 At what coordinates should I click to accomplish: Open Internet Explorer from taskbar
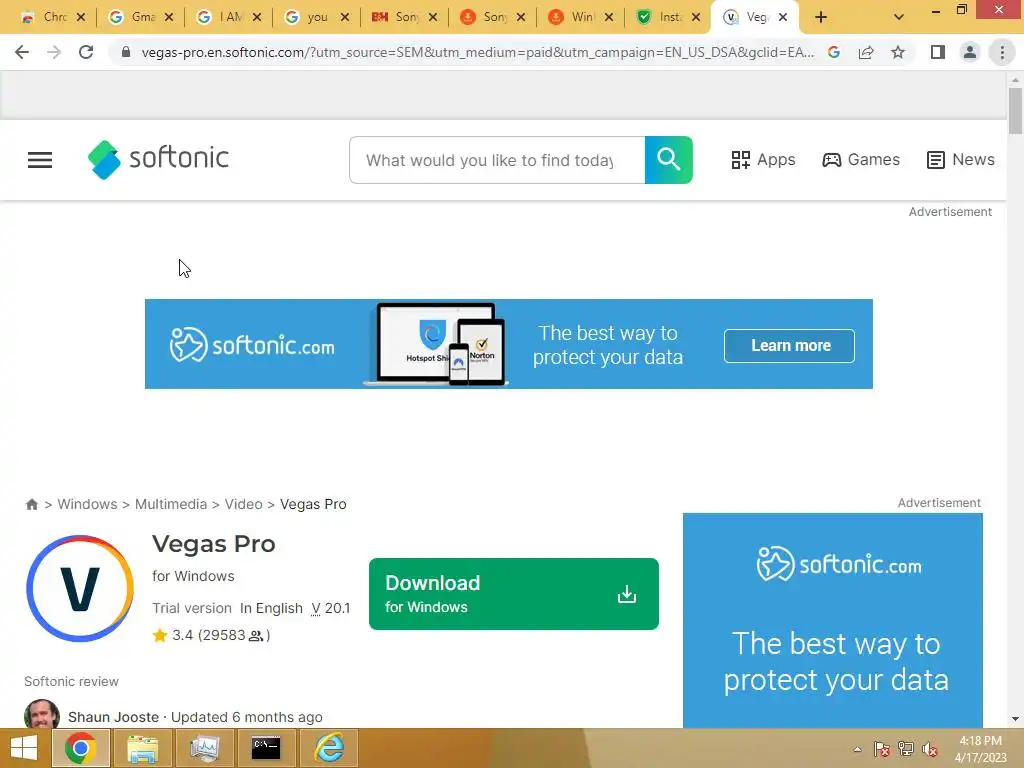coord(328,748)
